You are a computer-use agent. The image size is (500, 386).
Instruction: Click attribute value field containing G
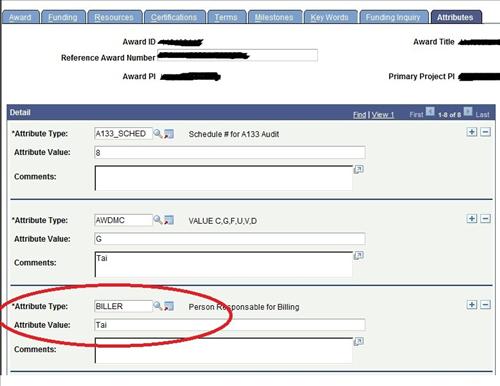pyautogui.click(x=230, y=239)
